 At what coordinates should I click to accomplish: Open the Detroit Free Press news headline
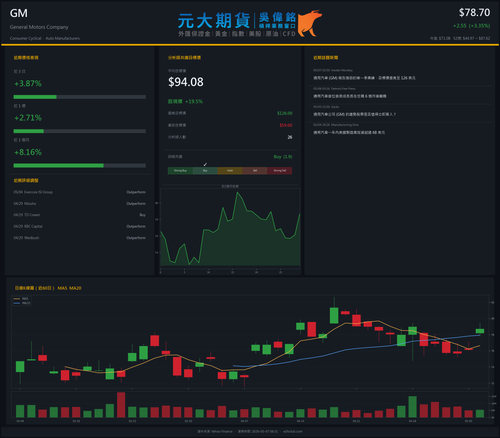click(x=350, y=96)
